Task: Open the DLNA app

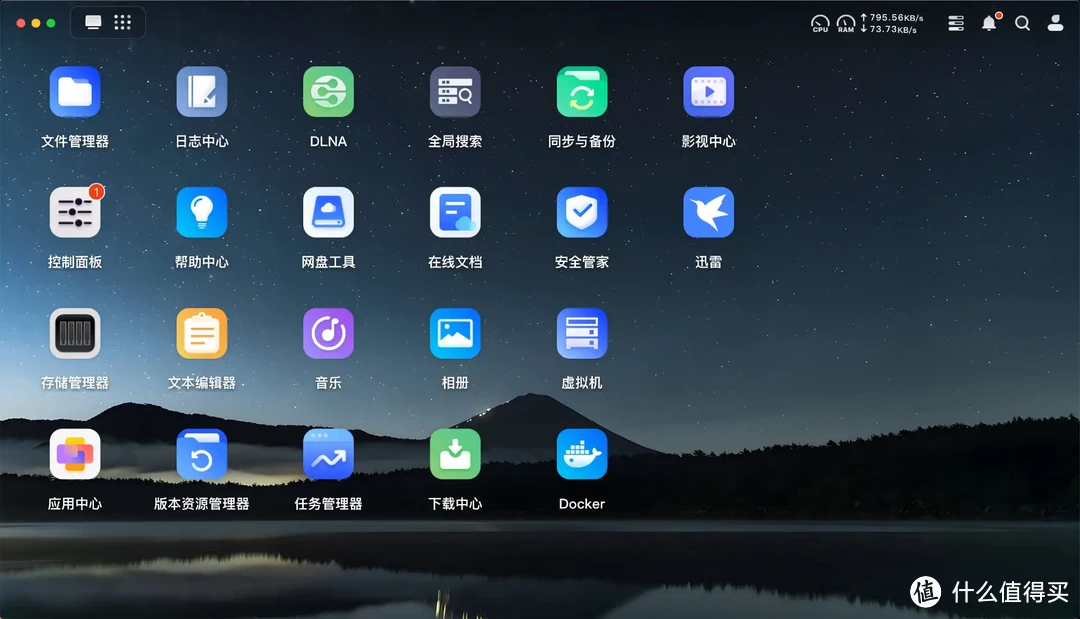Action: [x=328, y=92]
